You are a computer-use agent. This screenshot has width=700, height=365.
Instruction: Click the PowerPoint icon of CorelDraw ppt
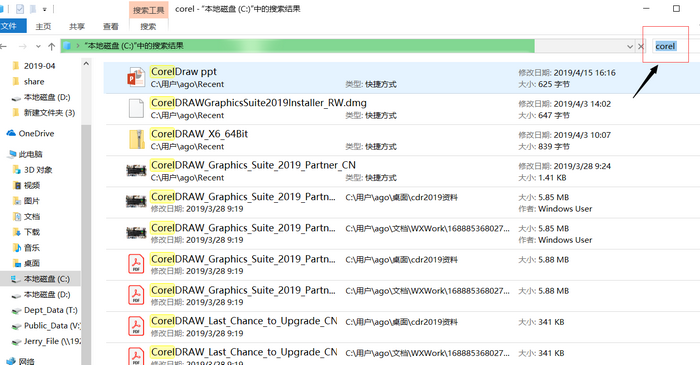[x=136, y=78]
